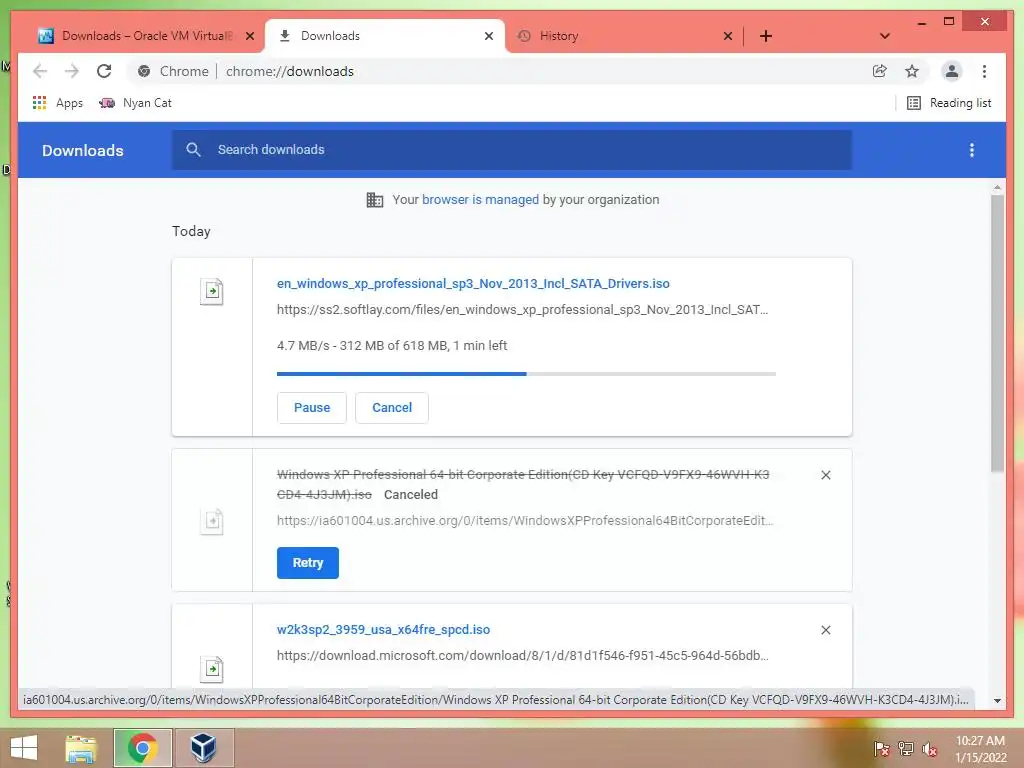This screenshot has height=768, width=1024.
Task: Open the user profile icon
Action: pos(952,71)
